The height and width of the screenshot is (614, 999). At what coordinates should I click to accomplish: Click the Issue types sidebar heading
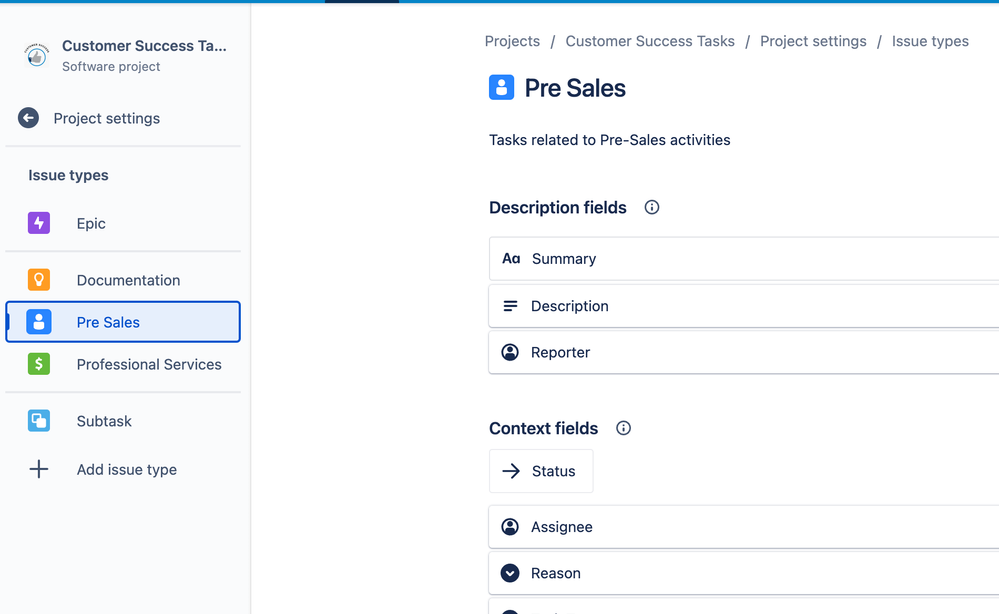click(x=68, y=175)
